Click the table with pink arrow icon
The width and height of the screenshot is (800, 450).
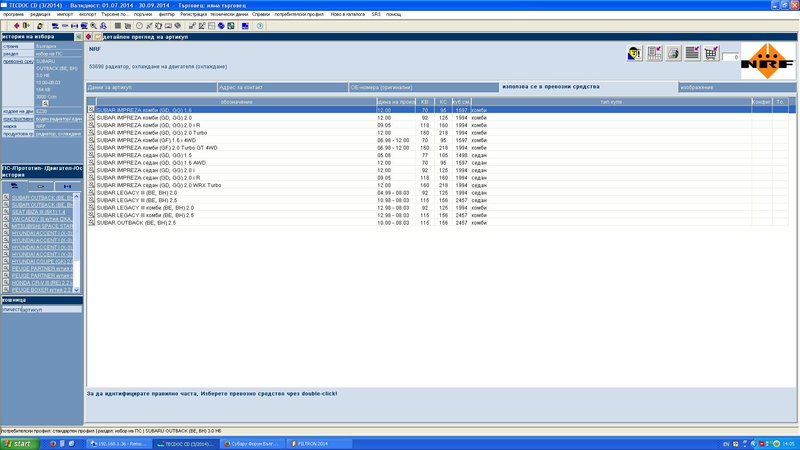click(x=654, y=53)
